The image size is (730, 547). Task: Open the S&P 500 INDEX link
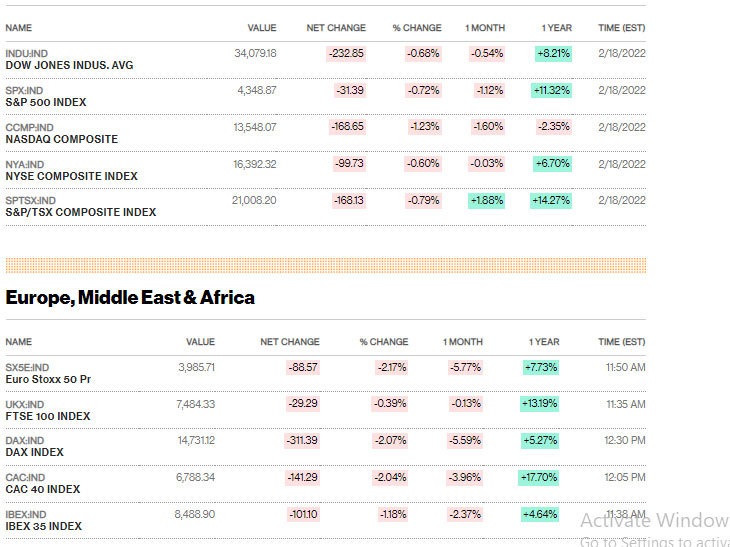pos(46,103)
